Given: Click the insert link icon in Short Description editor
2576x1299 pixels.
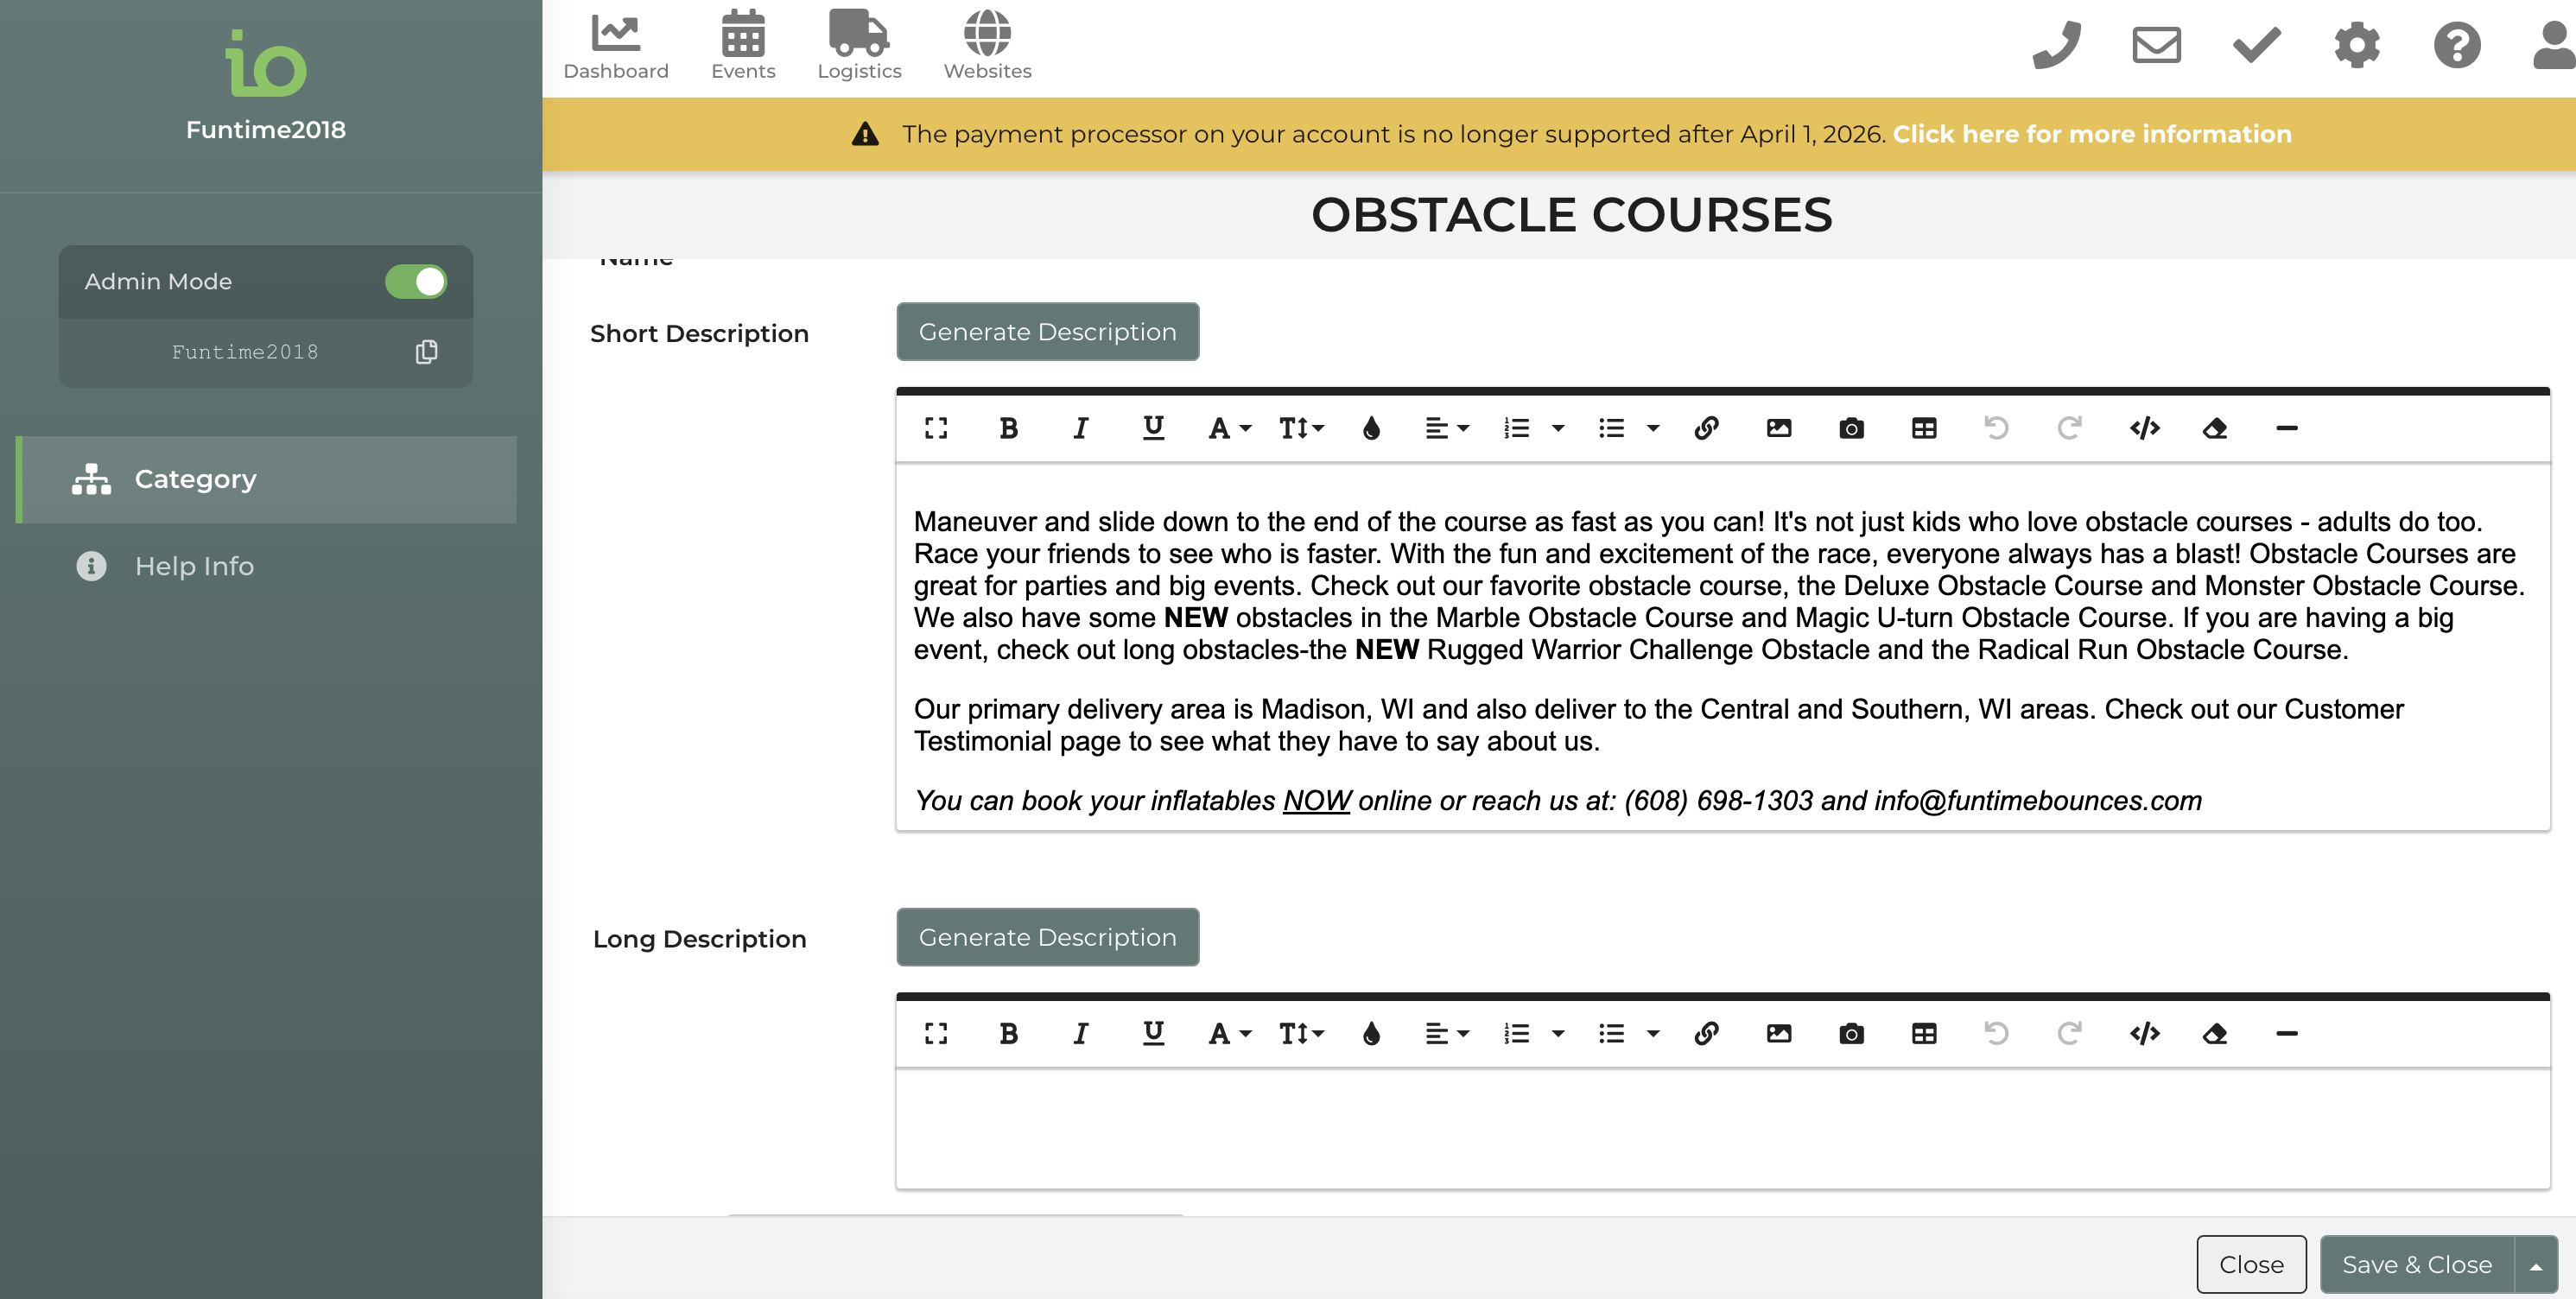Looking at the screenshot, I should (x=1706, y=429).
